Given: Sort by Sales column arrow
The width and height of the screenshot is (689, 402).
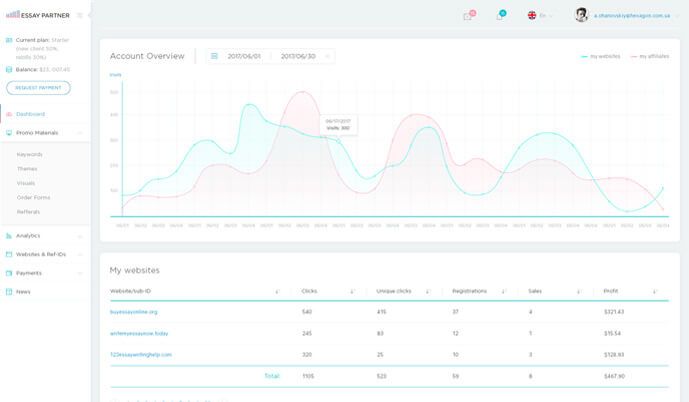Looking at the screenshot, I should 578,291.
